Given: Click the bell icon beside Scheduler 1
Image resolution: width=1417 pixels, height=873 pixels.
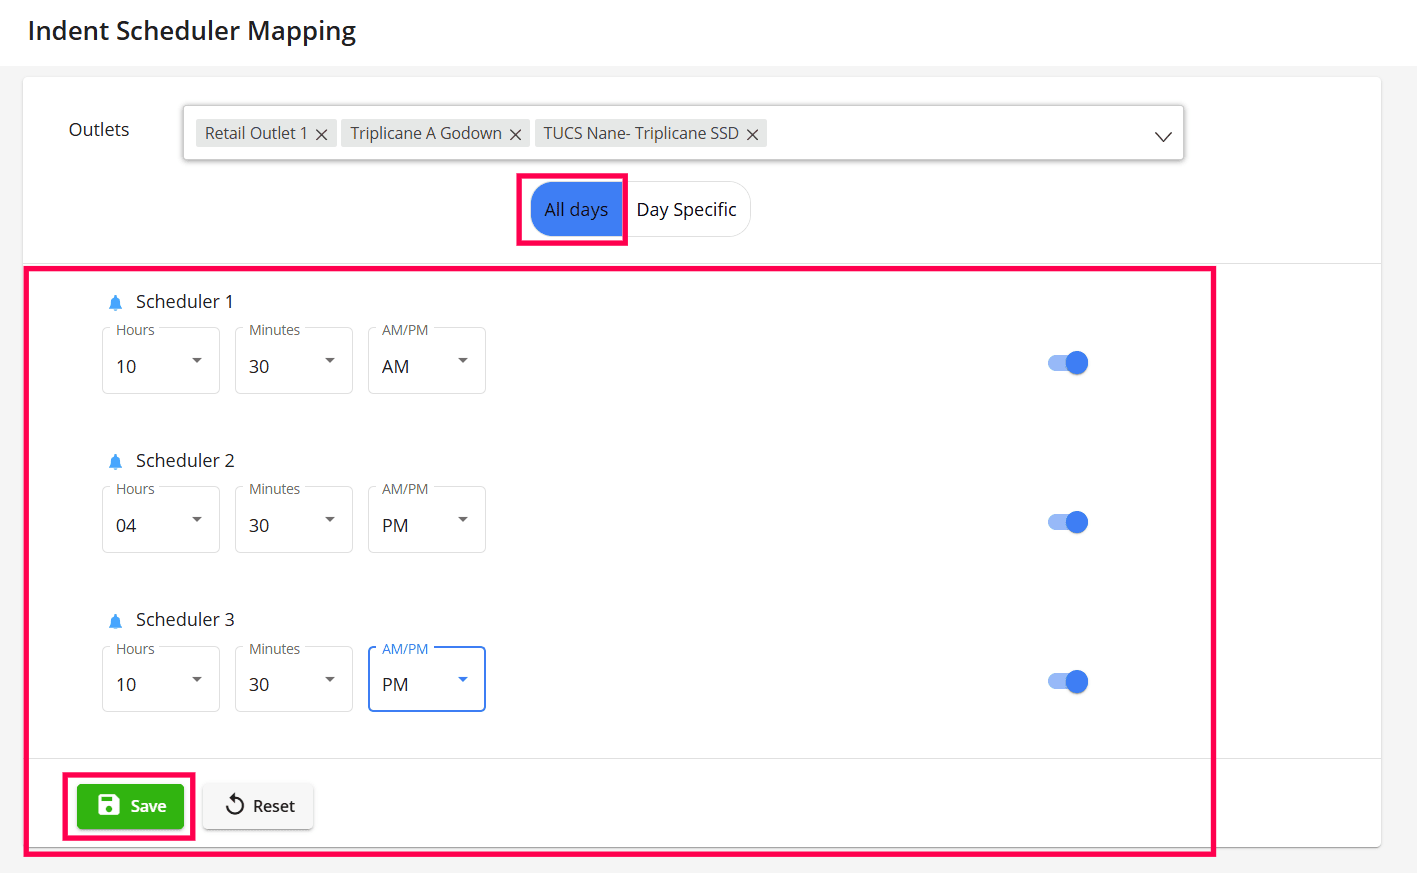Looking at the screenshot, I should click(115, 302).
